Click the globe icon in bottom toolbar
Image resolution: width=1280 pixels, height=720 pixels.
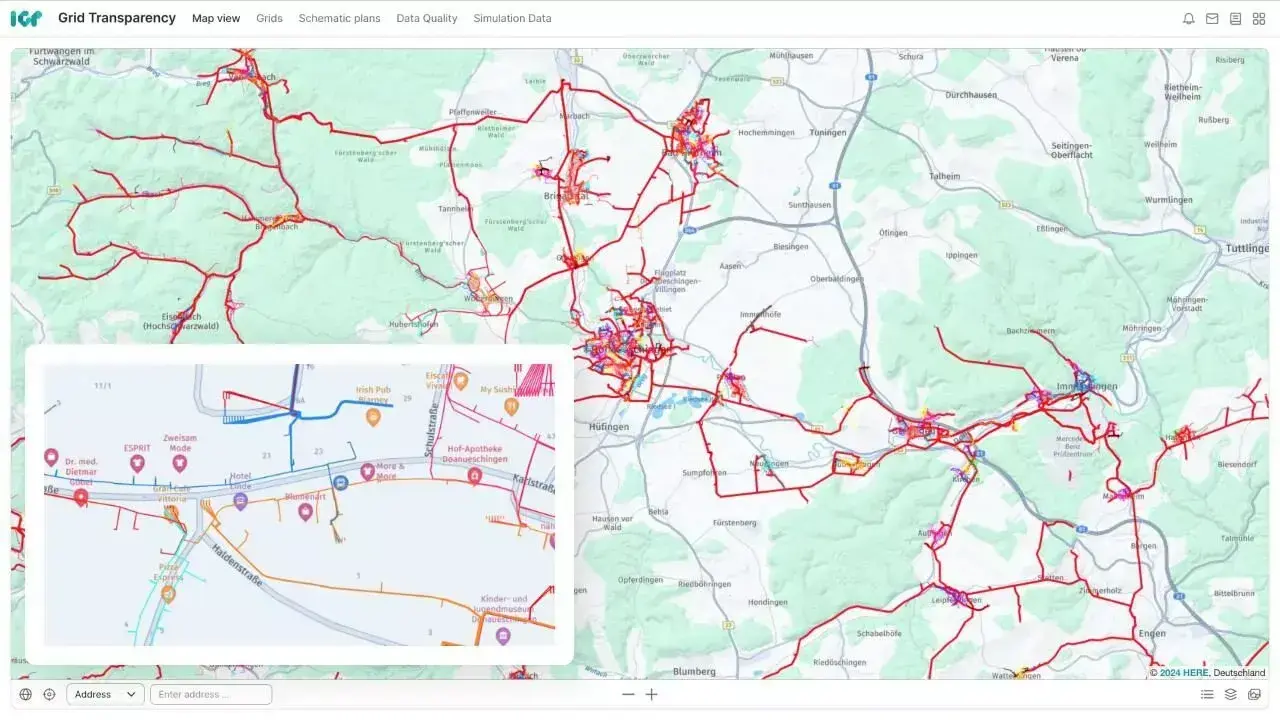pos(25,694)
